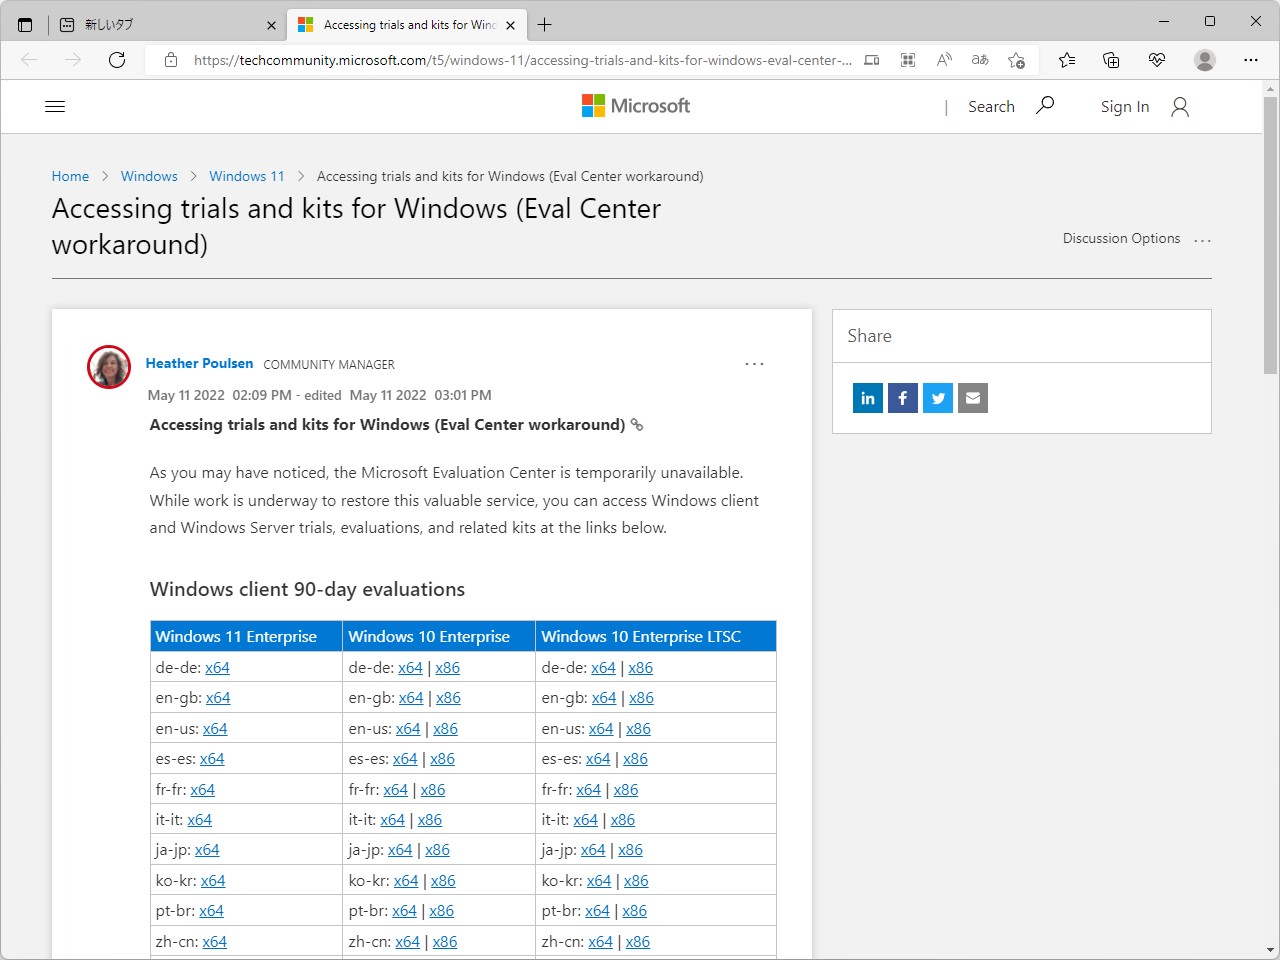Click the post date May 11 2022 02:09 PM
Viewport: 1280px width, 960px height.
pos(220,395)
